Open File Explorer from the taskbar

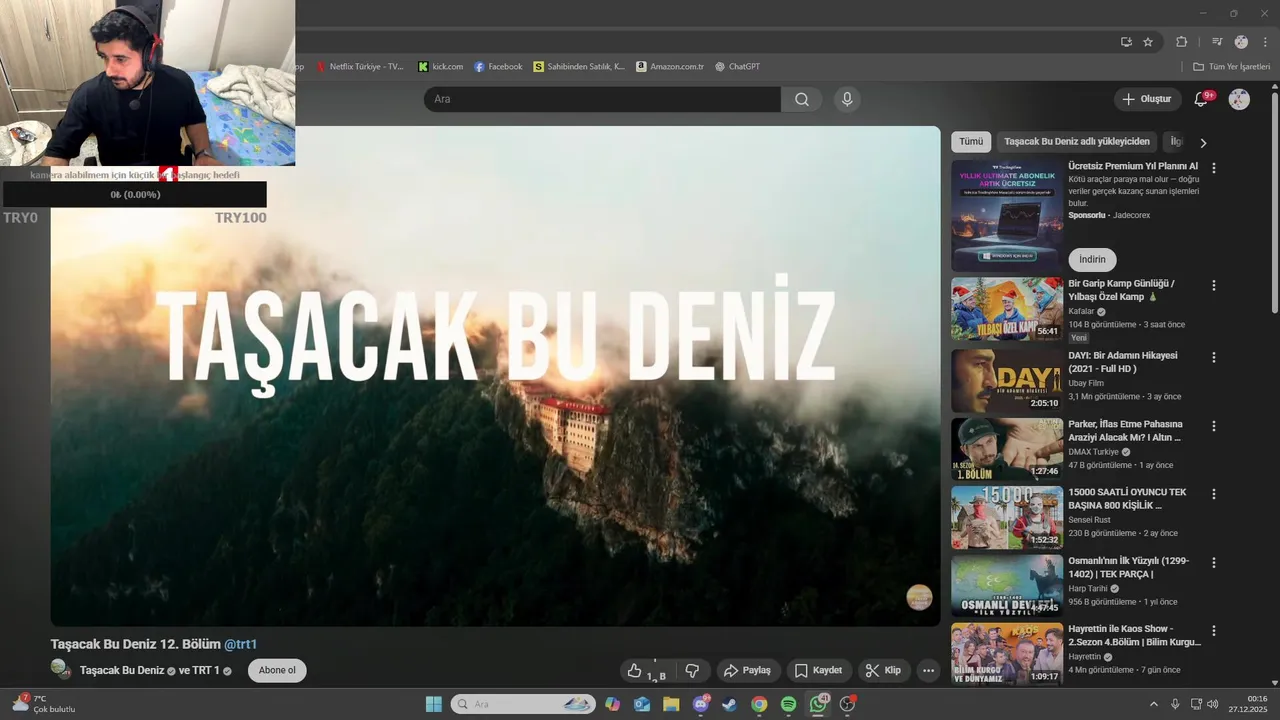(x=671, y=704)
